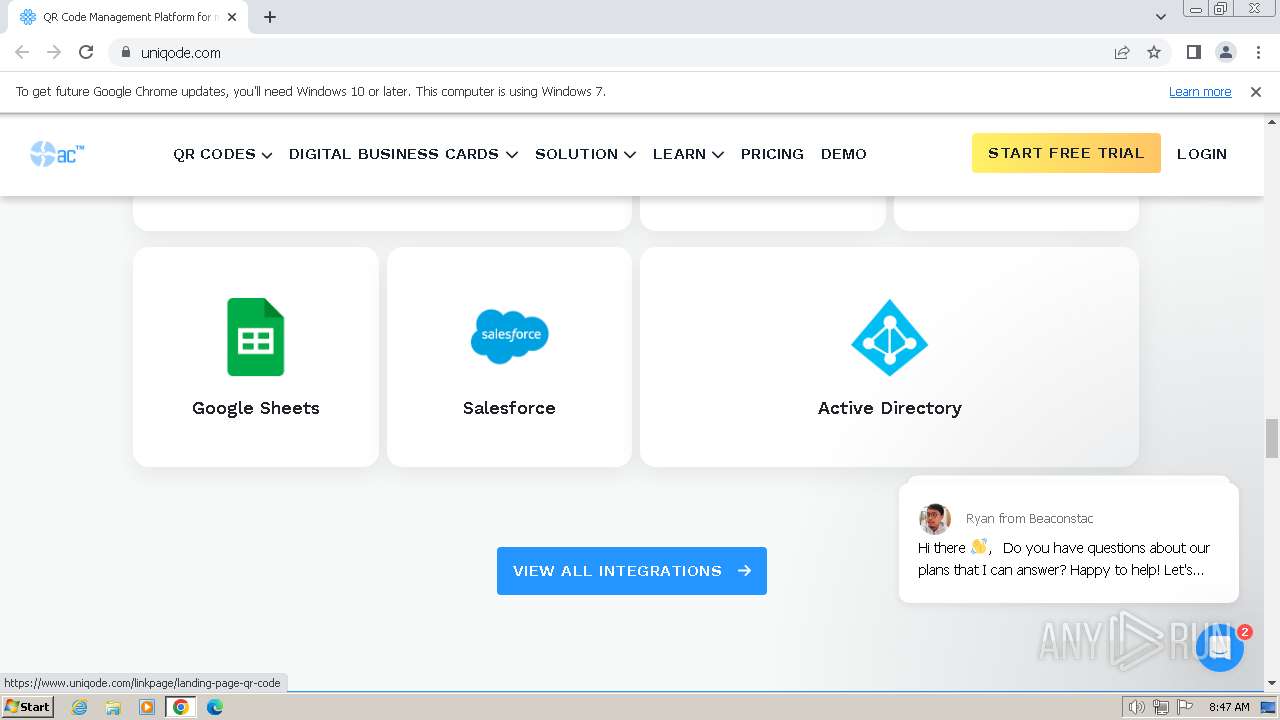Open the tab search chevron
Viewport: 1280px width, 720px height.
(x=1160, y=17)
